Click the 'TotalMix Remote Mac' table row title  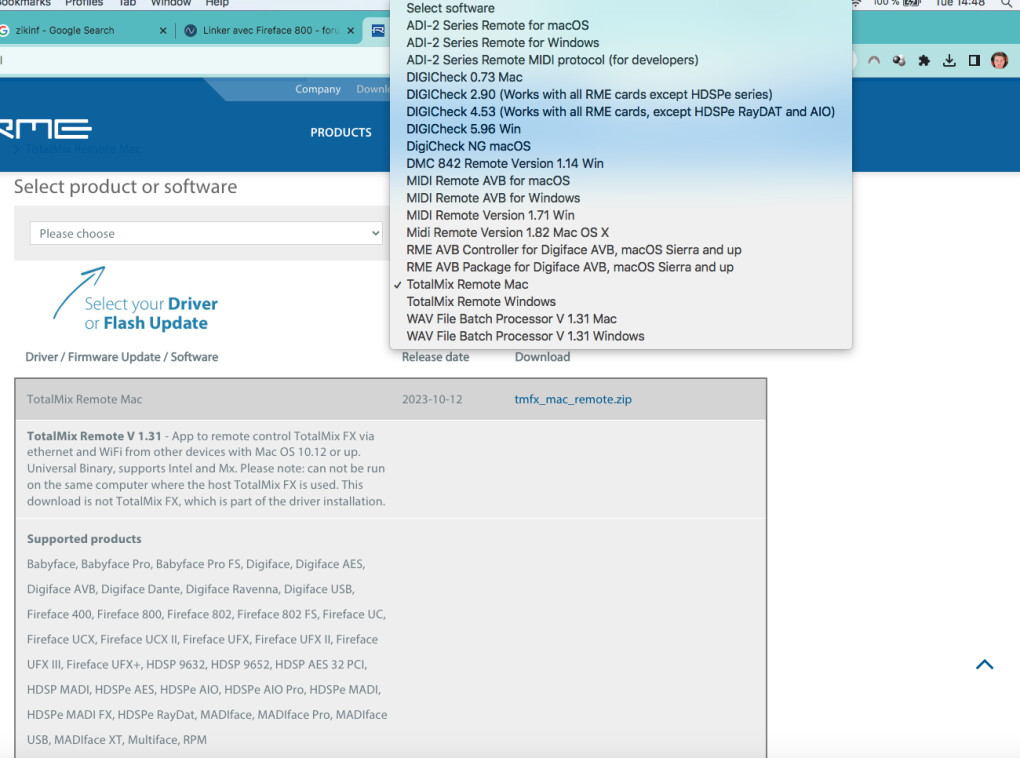tap(85, 399)
